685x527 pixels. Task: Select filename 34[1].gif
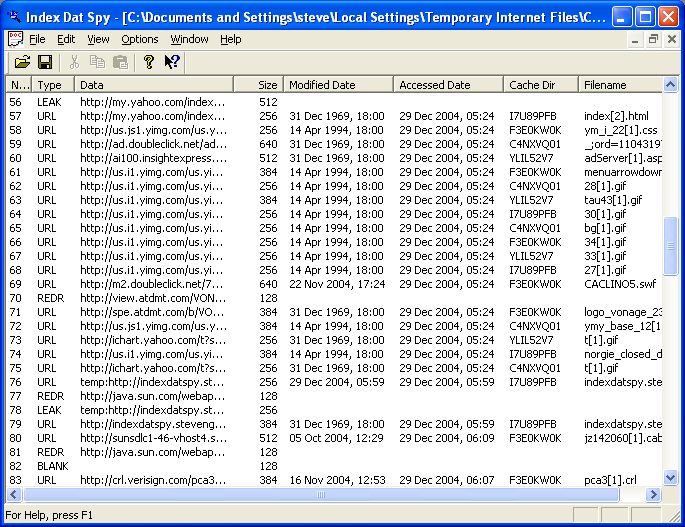605,242
